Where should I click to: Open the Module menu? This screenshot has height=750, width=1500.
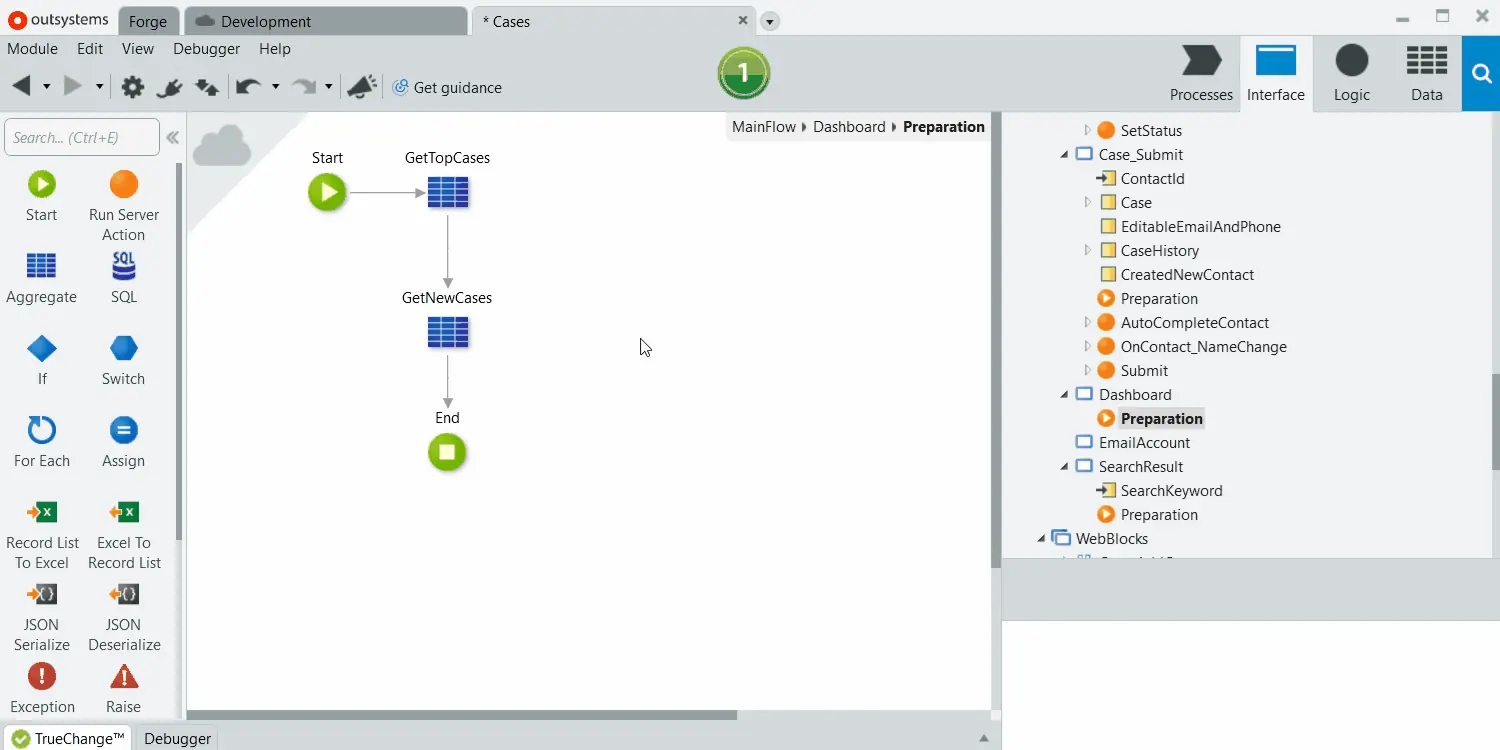click(x=32, y=48)
